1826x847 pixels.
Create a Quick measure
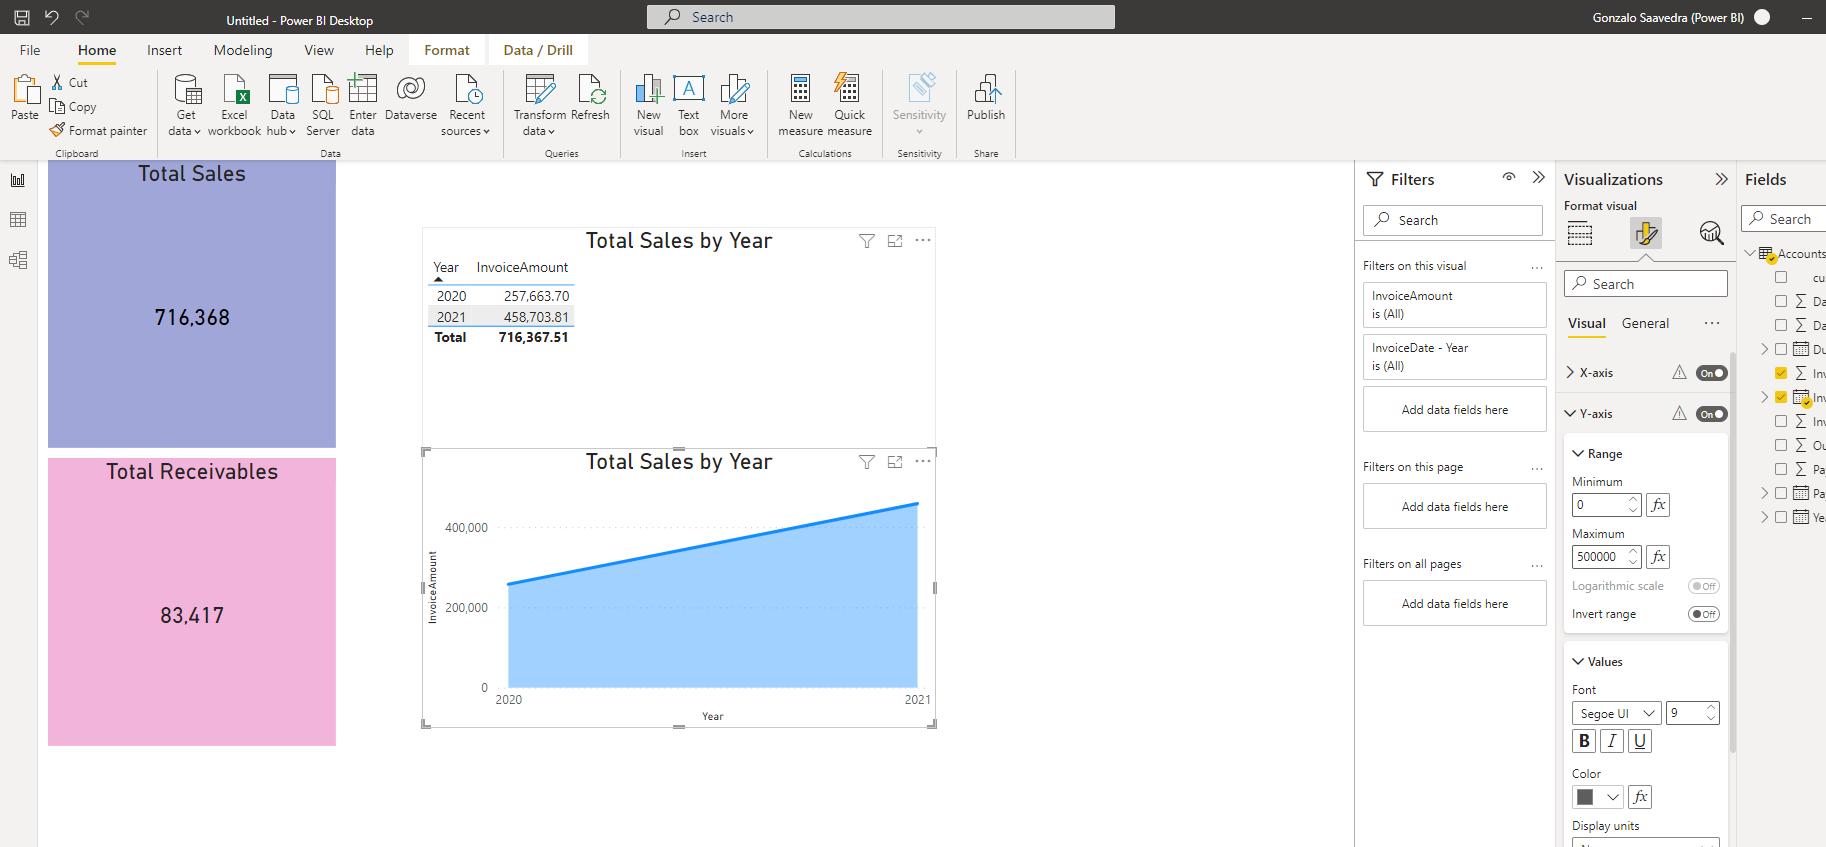pyautogui.click(x=849, y=105)
